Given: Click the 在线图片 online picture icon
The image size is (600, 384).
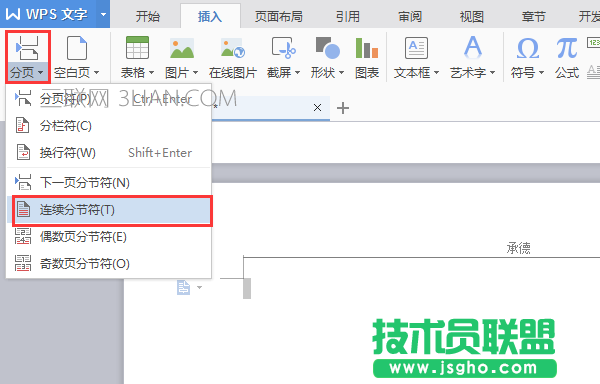Looking at the screenshot, I should (233, 48).
